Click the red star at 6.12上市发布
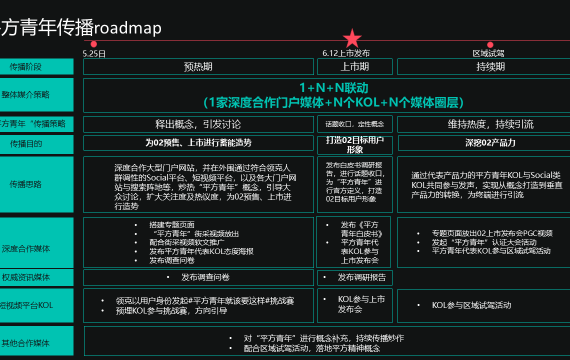The height and width of the screenshot is (360, 570). coord(352,39)
